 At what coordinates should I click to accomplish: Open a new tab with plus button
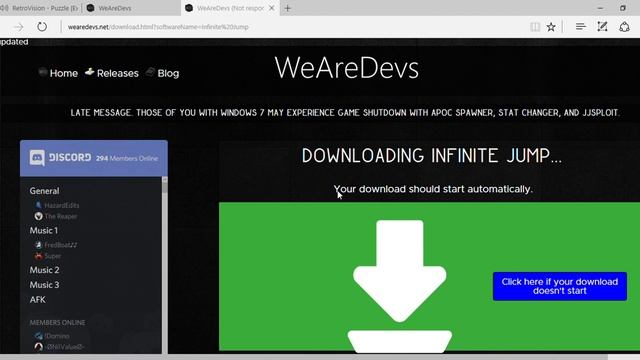click(288, 8)
